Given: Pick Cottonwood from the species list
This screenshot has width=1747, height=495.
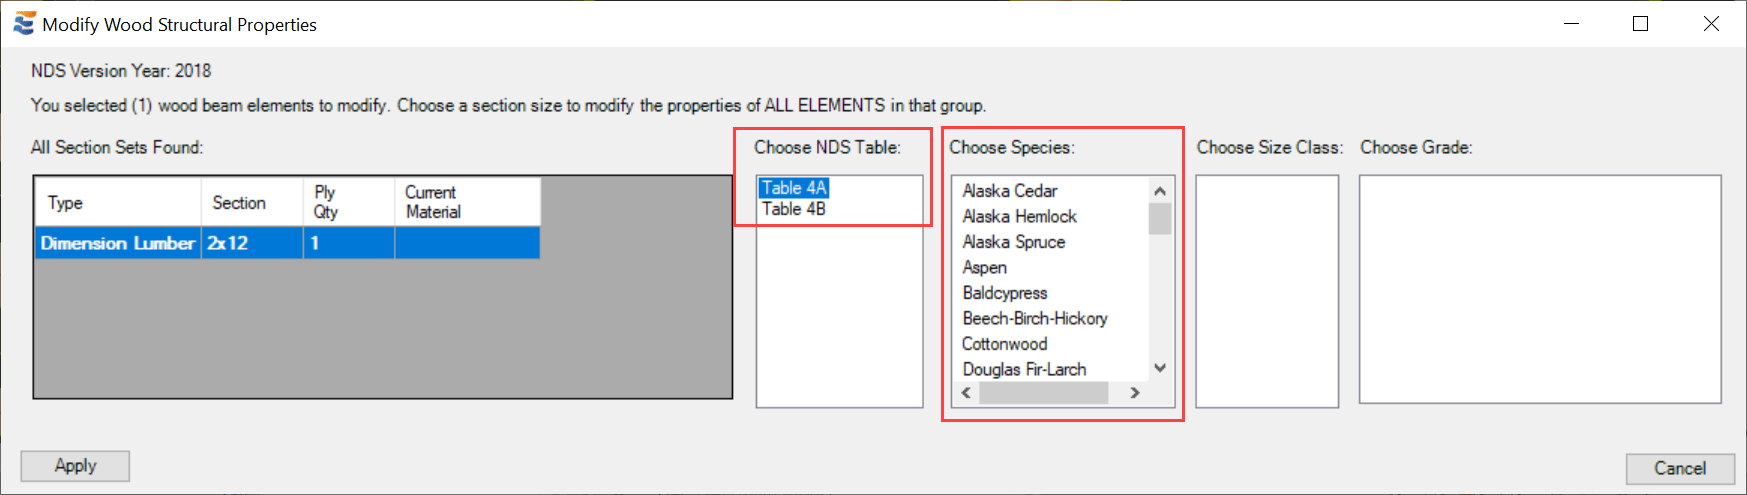Looking at the screenshot, I should tap(1004, 344).
